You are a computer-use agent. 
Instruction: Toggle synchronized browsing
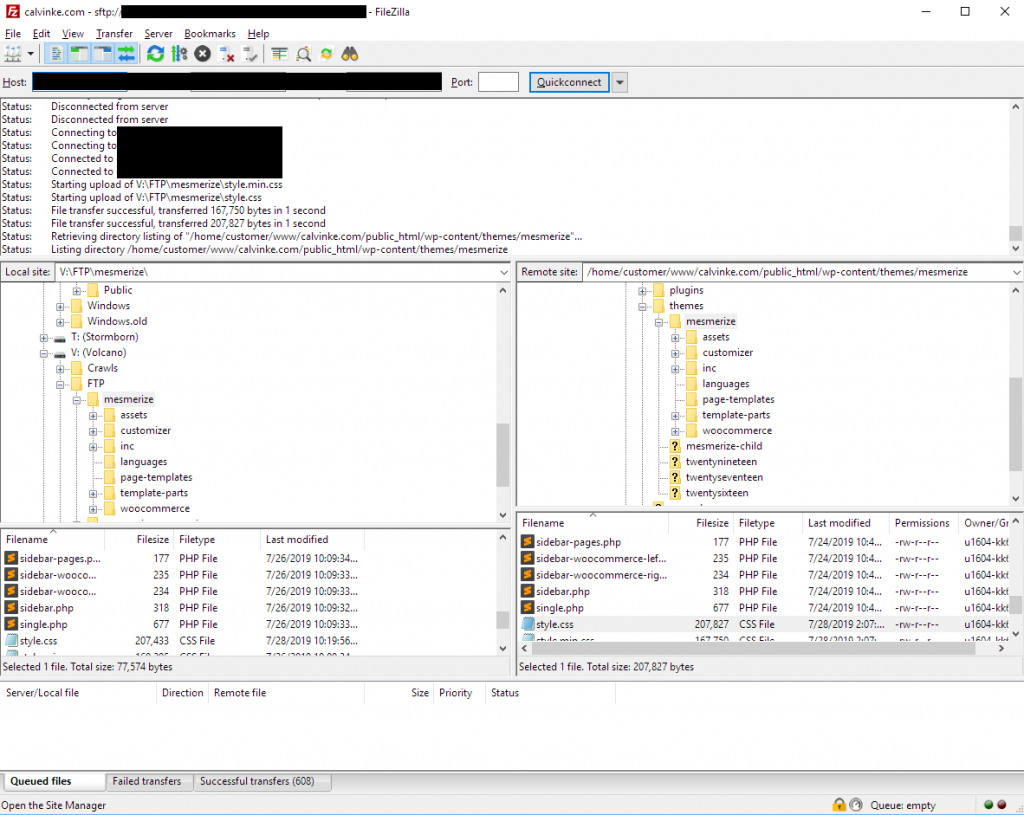327,54
